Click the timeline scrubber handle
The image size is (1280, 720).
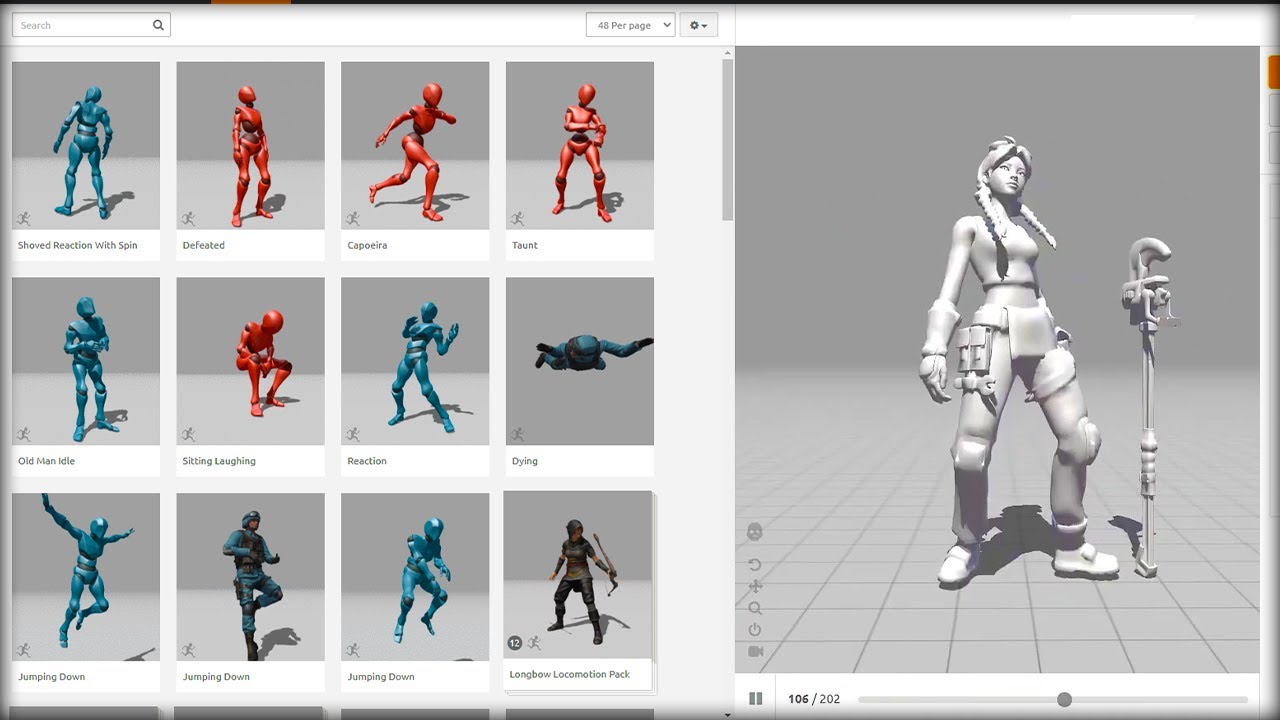[x=1064, y=700]
